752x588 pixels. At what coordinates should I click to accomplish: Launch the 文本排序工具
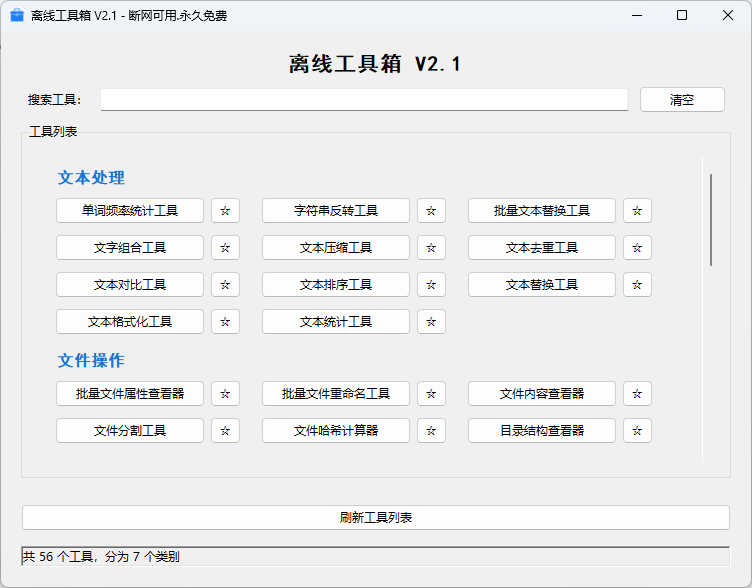pyautogui.click(x=336, y=284)
